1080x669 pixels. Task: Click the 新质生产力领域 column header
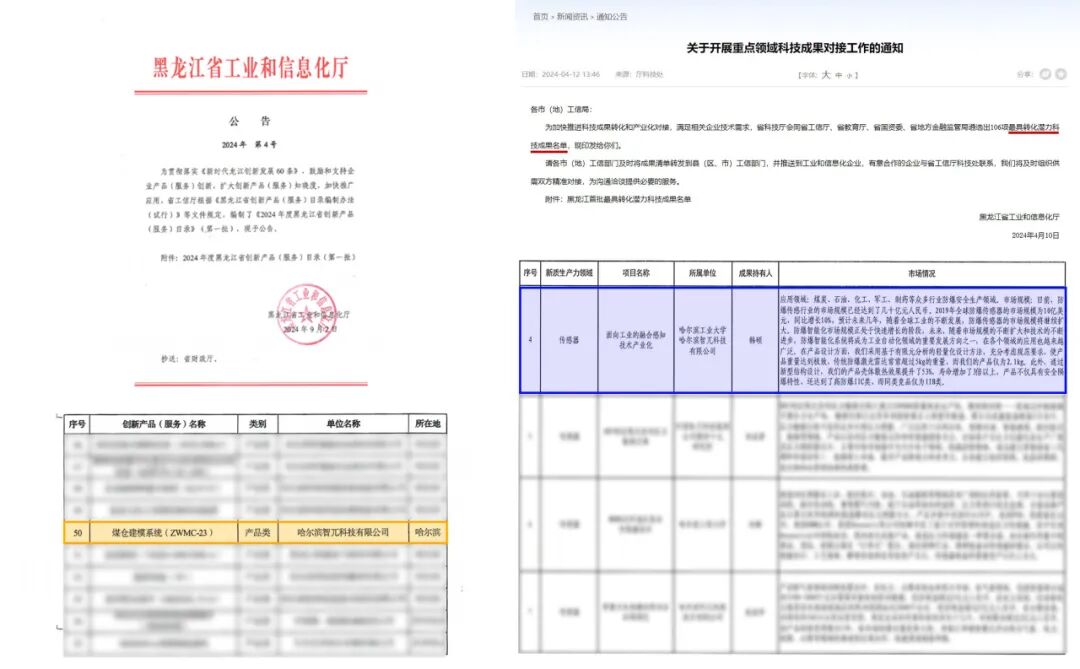[x=569, y=273]
